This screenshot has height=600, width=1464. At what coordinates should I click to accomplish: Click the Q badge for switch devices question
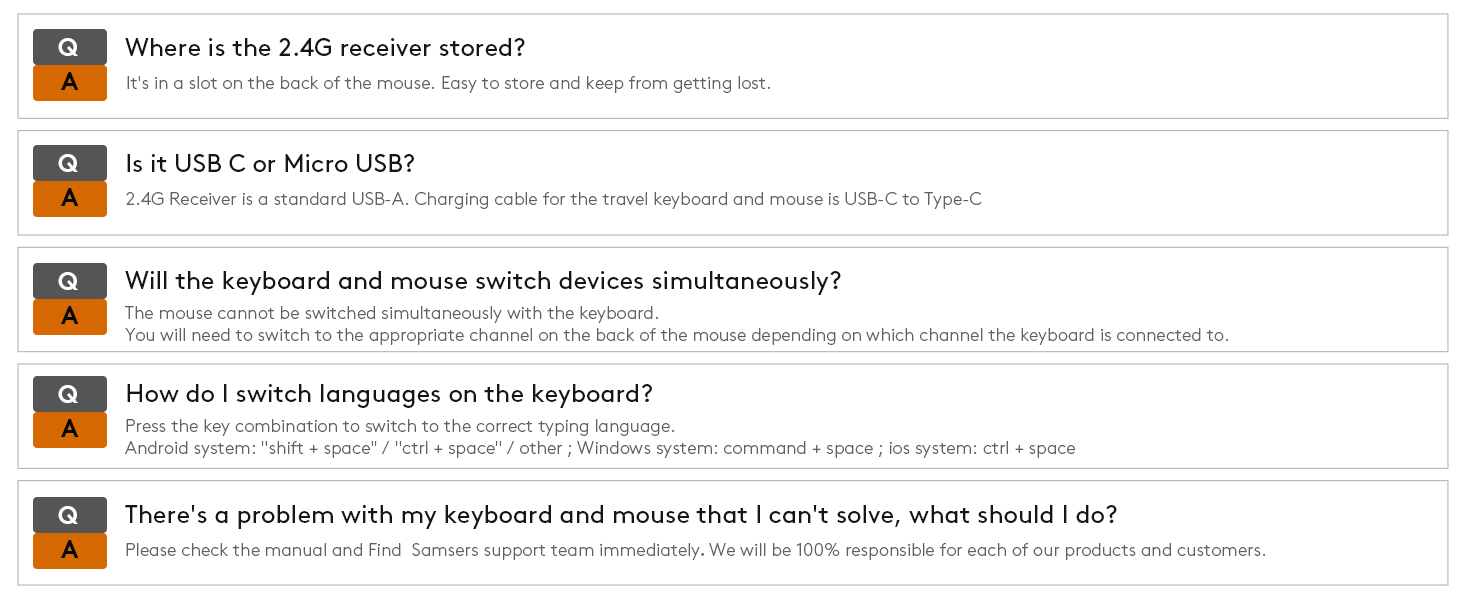point(69,281)
